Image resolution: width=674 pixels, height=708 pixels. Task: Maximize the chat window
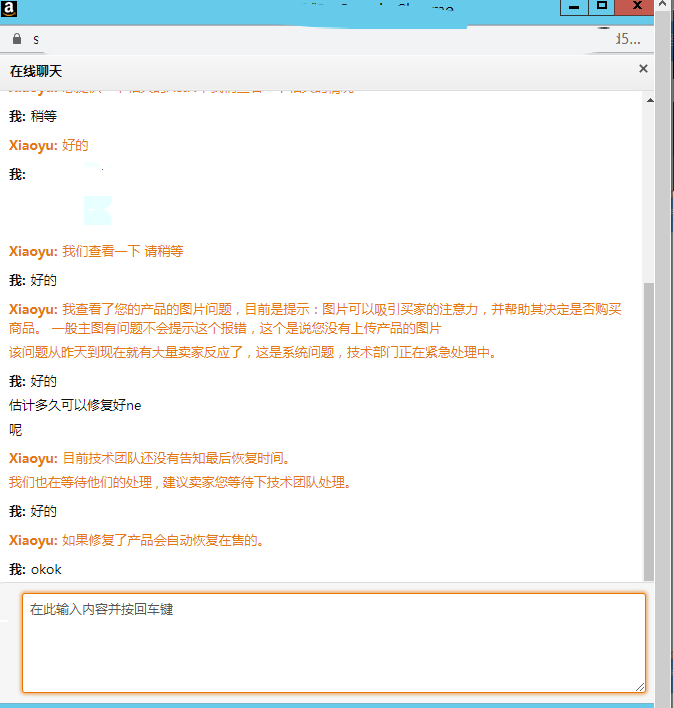coord(602,6)
